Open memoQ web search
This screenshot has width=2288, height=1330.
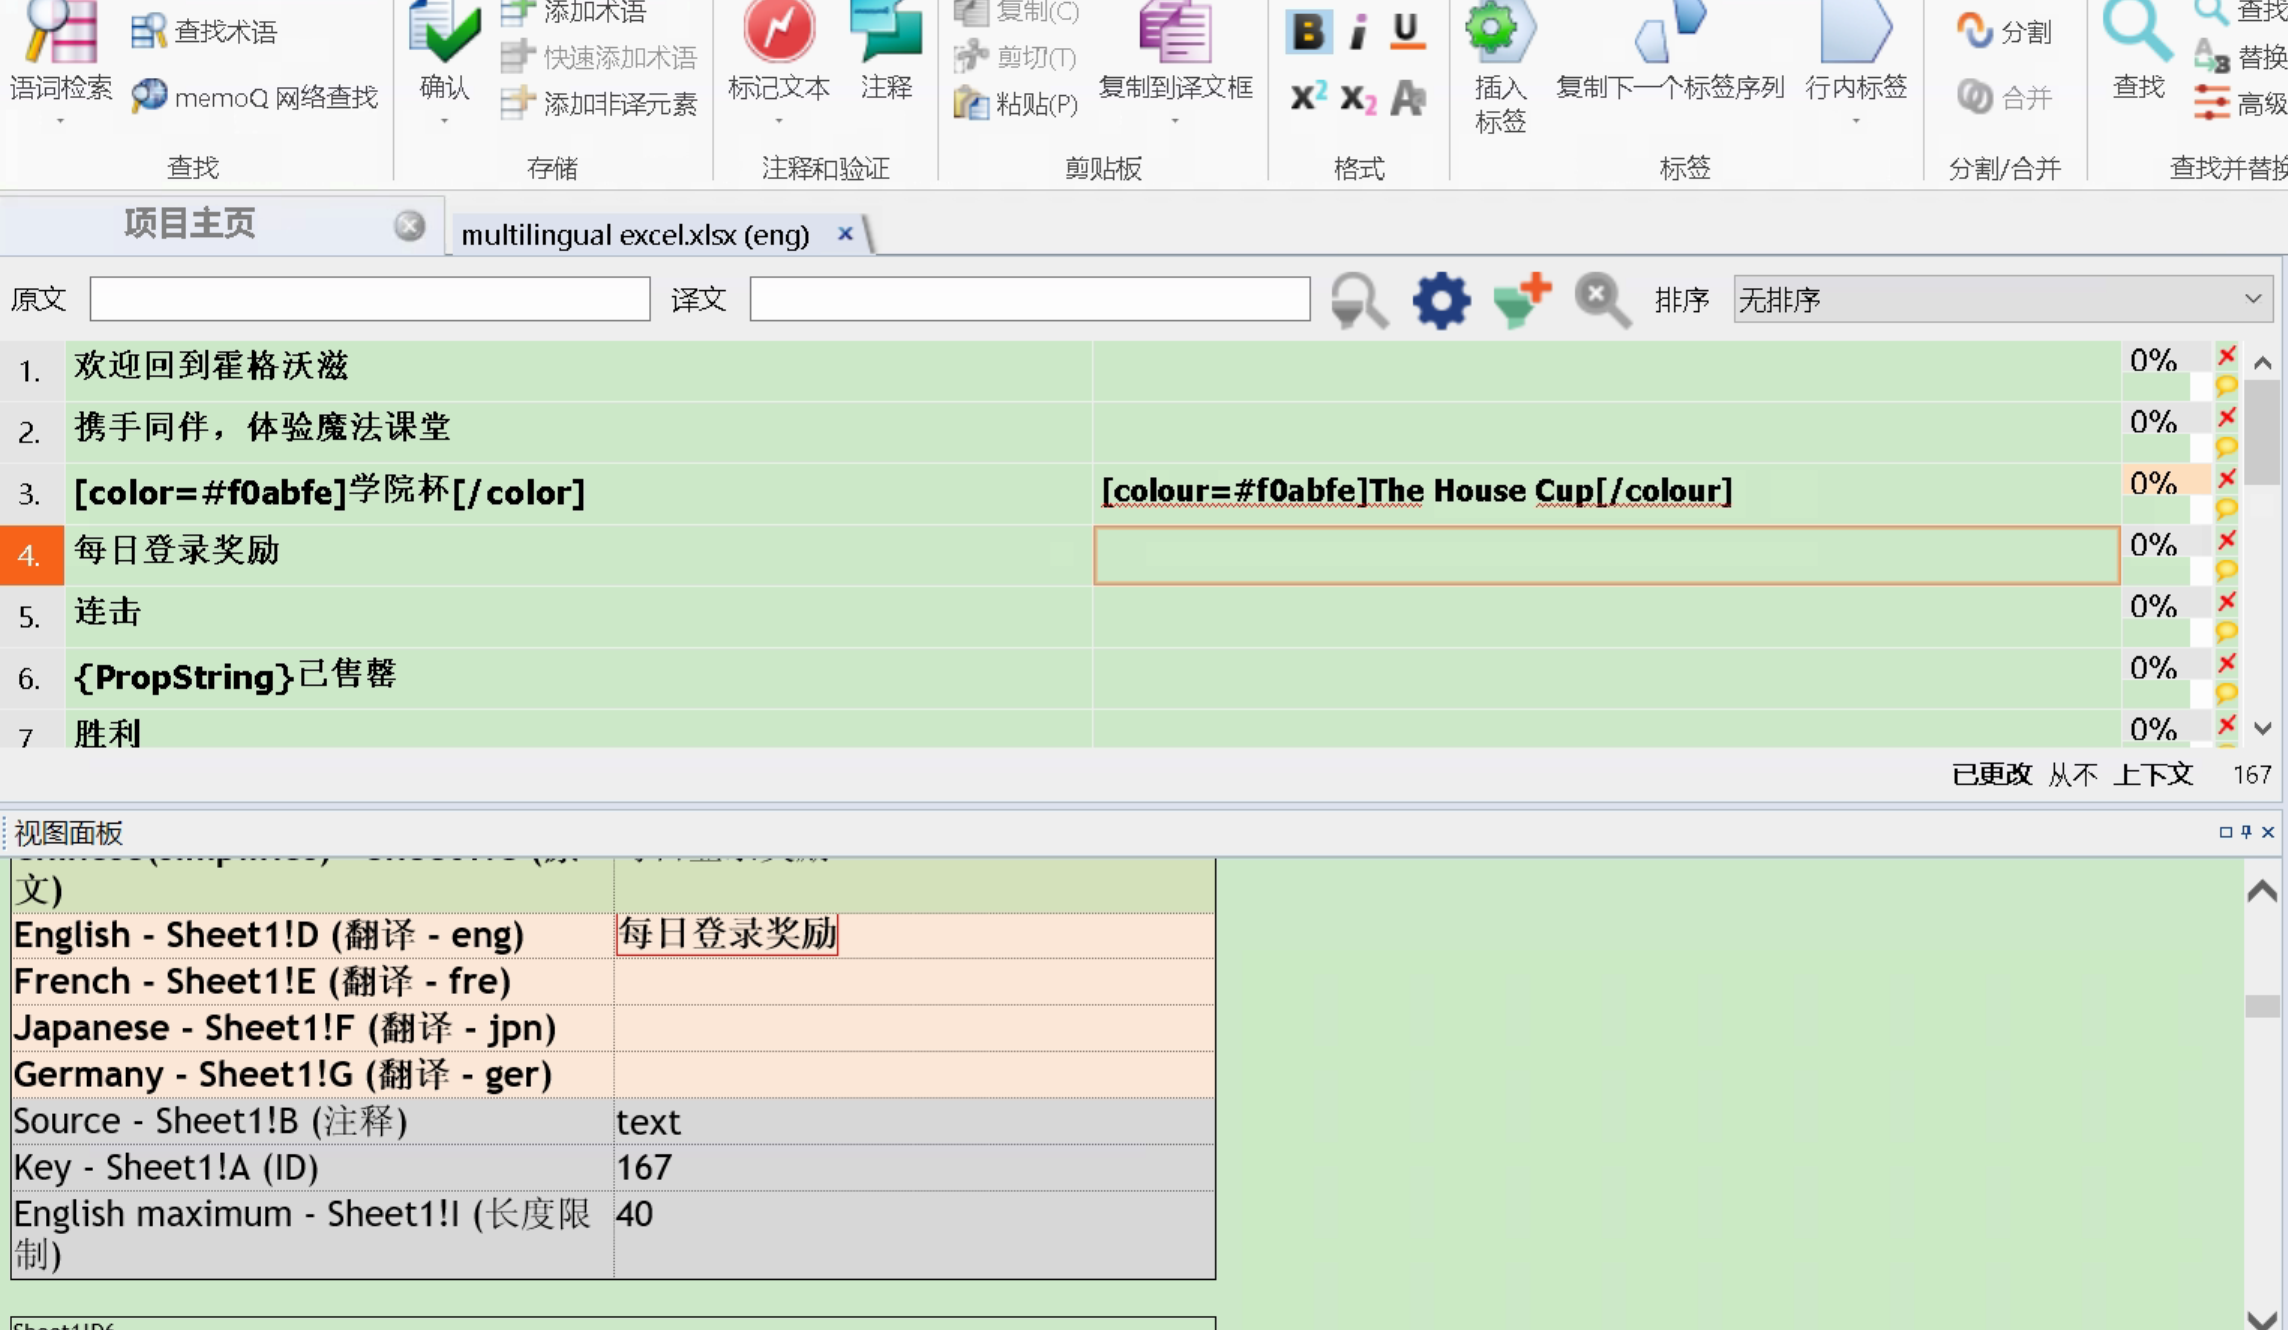(x=149, y=96)
